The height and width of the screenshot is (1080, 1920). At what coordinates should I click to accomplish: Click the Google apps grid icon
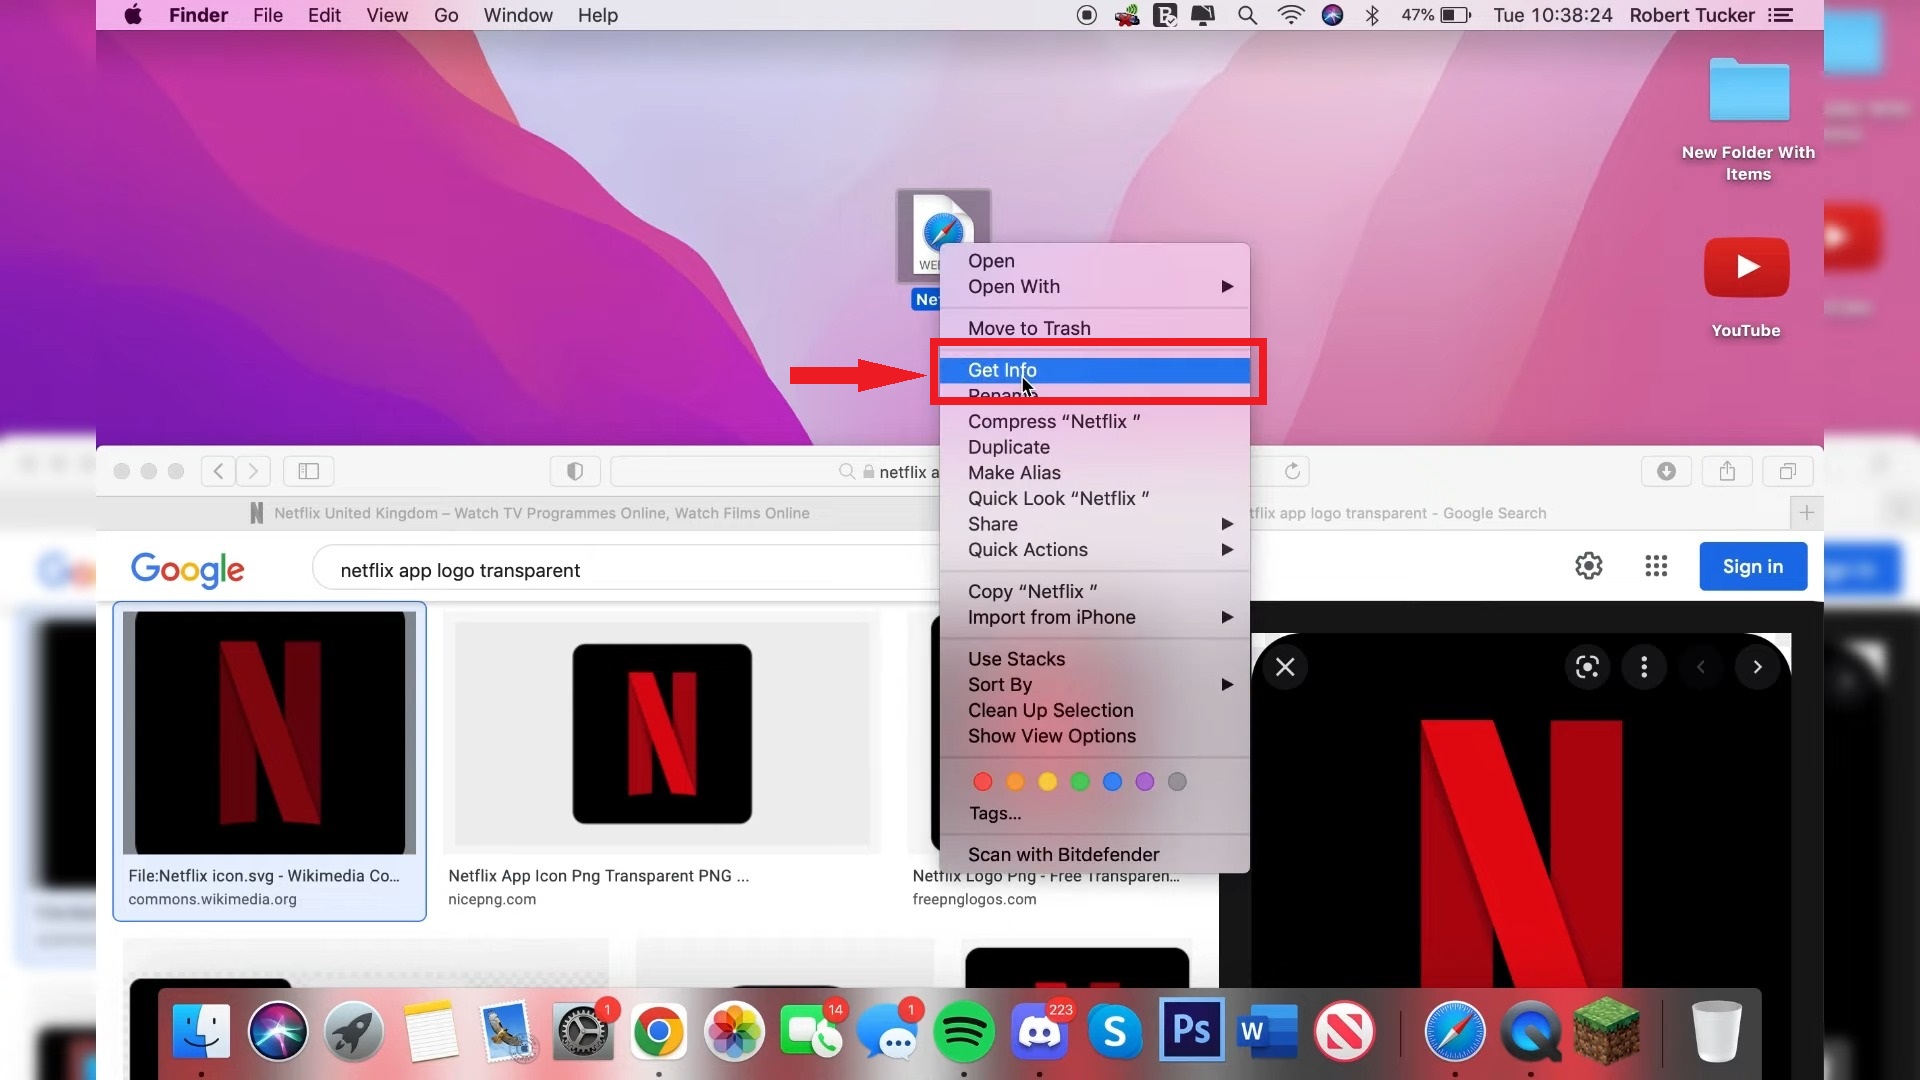(1655, 566)
